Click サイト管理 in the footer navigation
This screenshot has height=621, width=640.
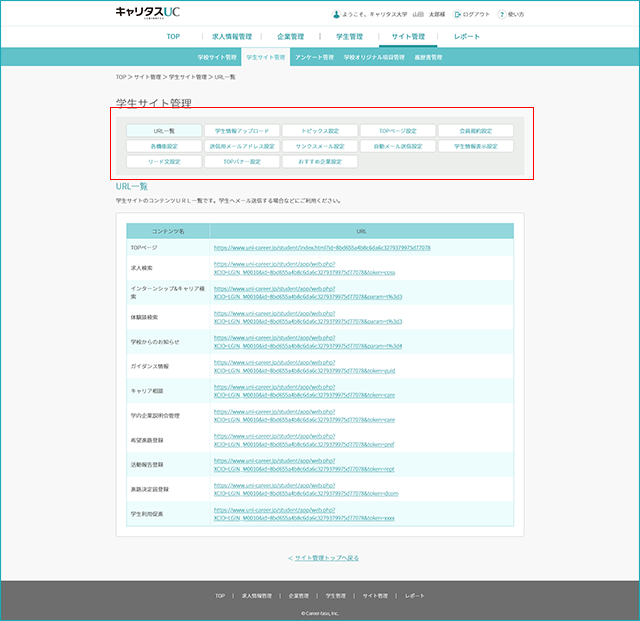coord(376,596)
